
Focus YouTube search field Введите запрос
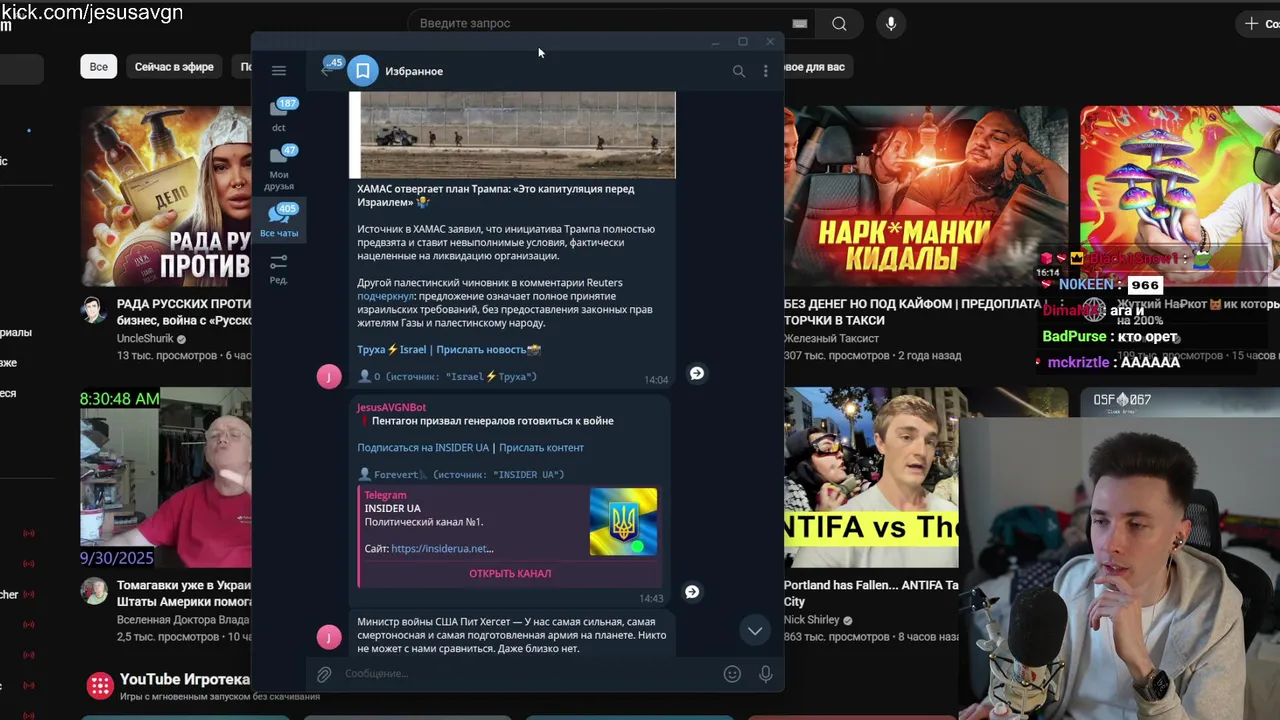(x=600, y=23)
